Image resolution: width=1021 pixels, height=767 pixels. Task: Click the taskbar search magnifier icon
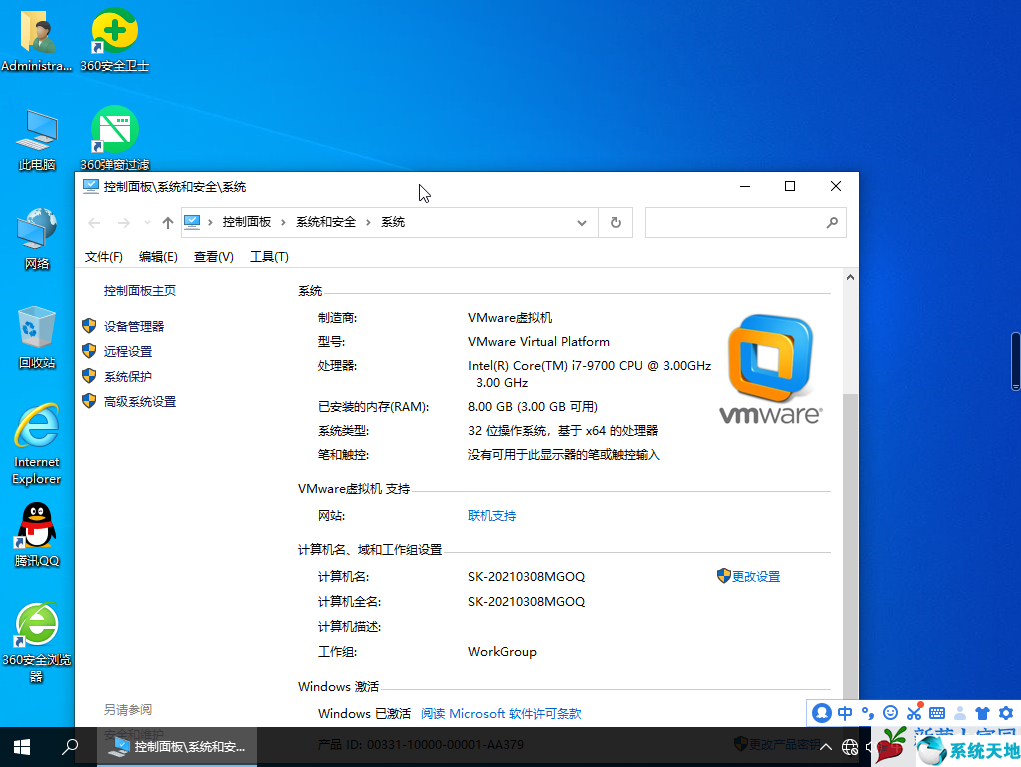[x=70, y=746]
